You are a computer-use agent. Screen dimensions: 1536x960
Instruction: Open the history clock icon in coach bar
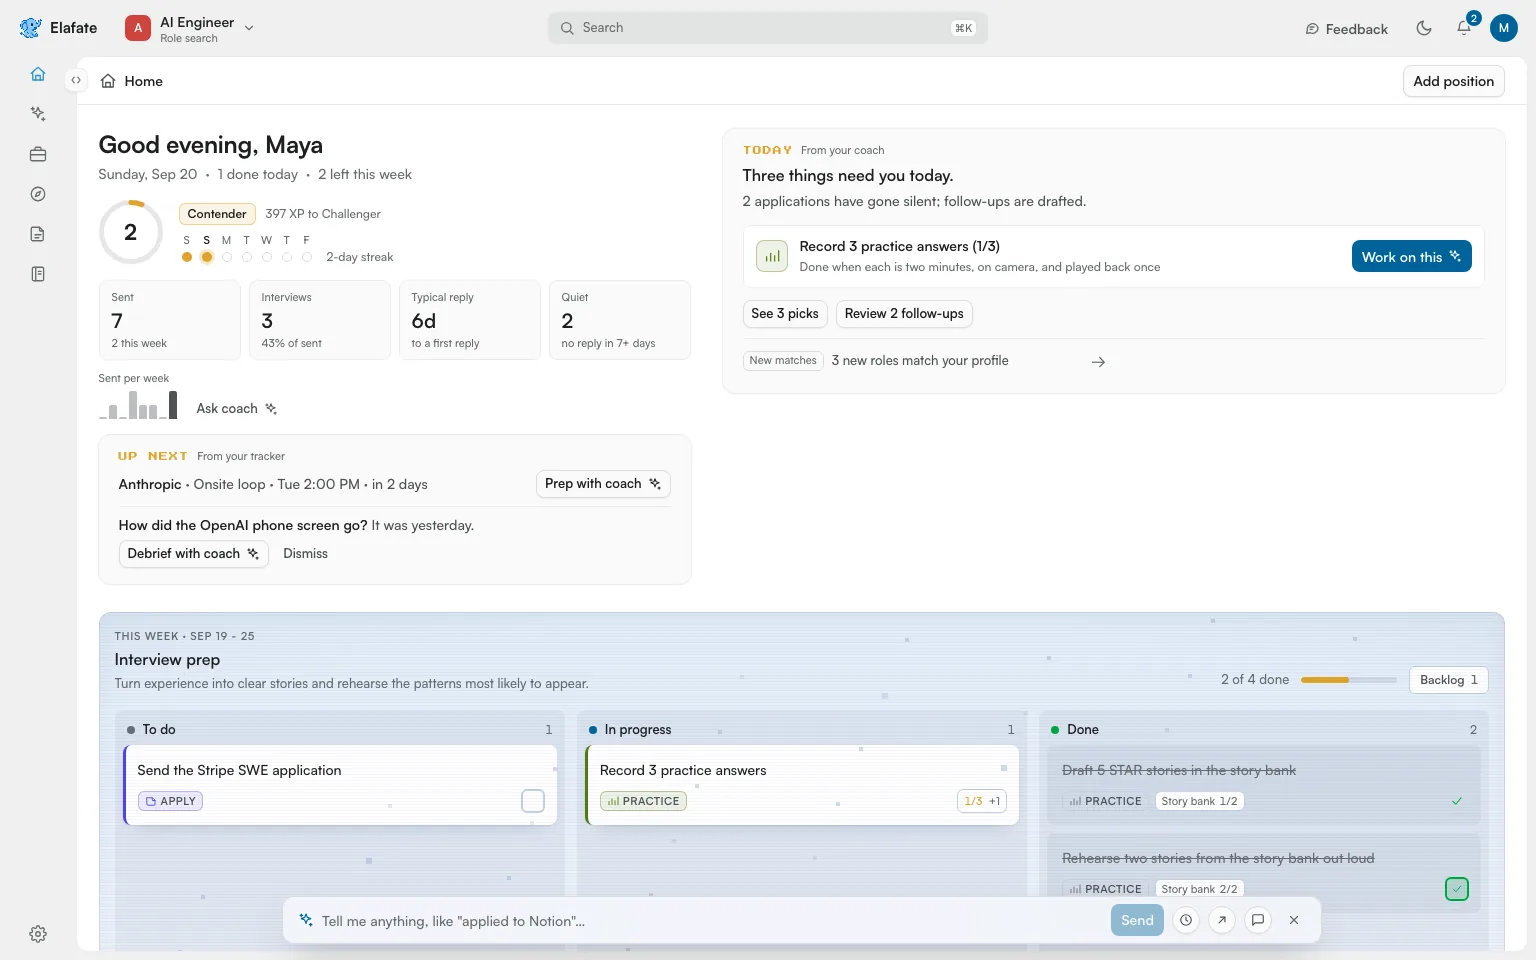(1186, 920)
